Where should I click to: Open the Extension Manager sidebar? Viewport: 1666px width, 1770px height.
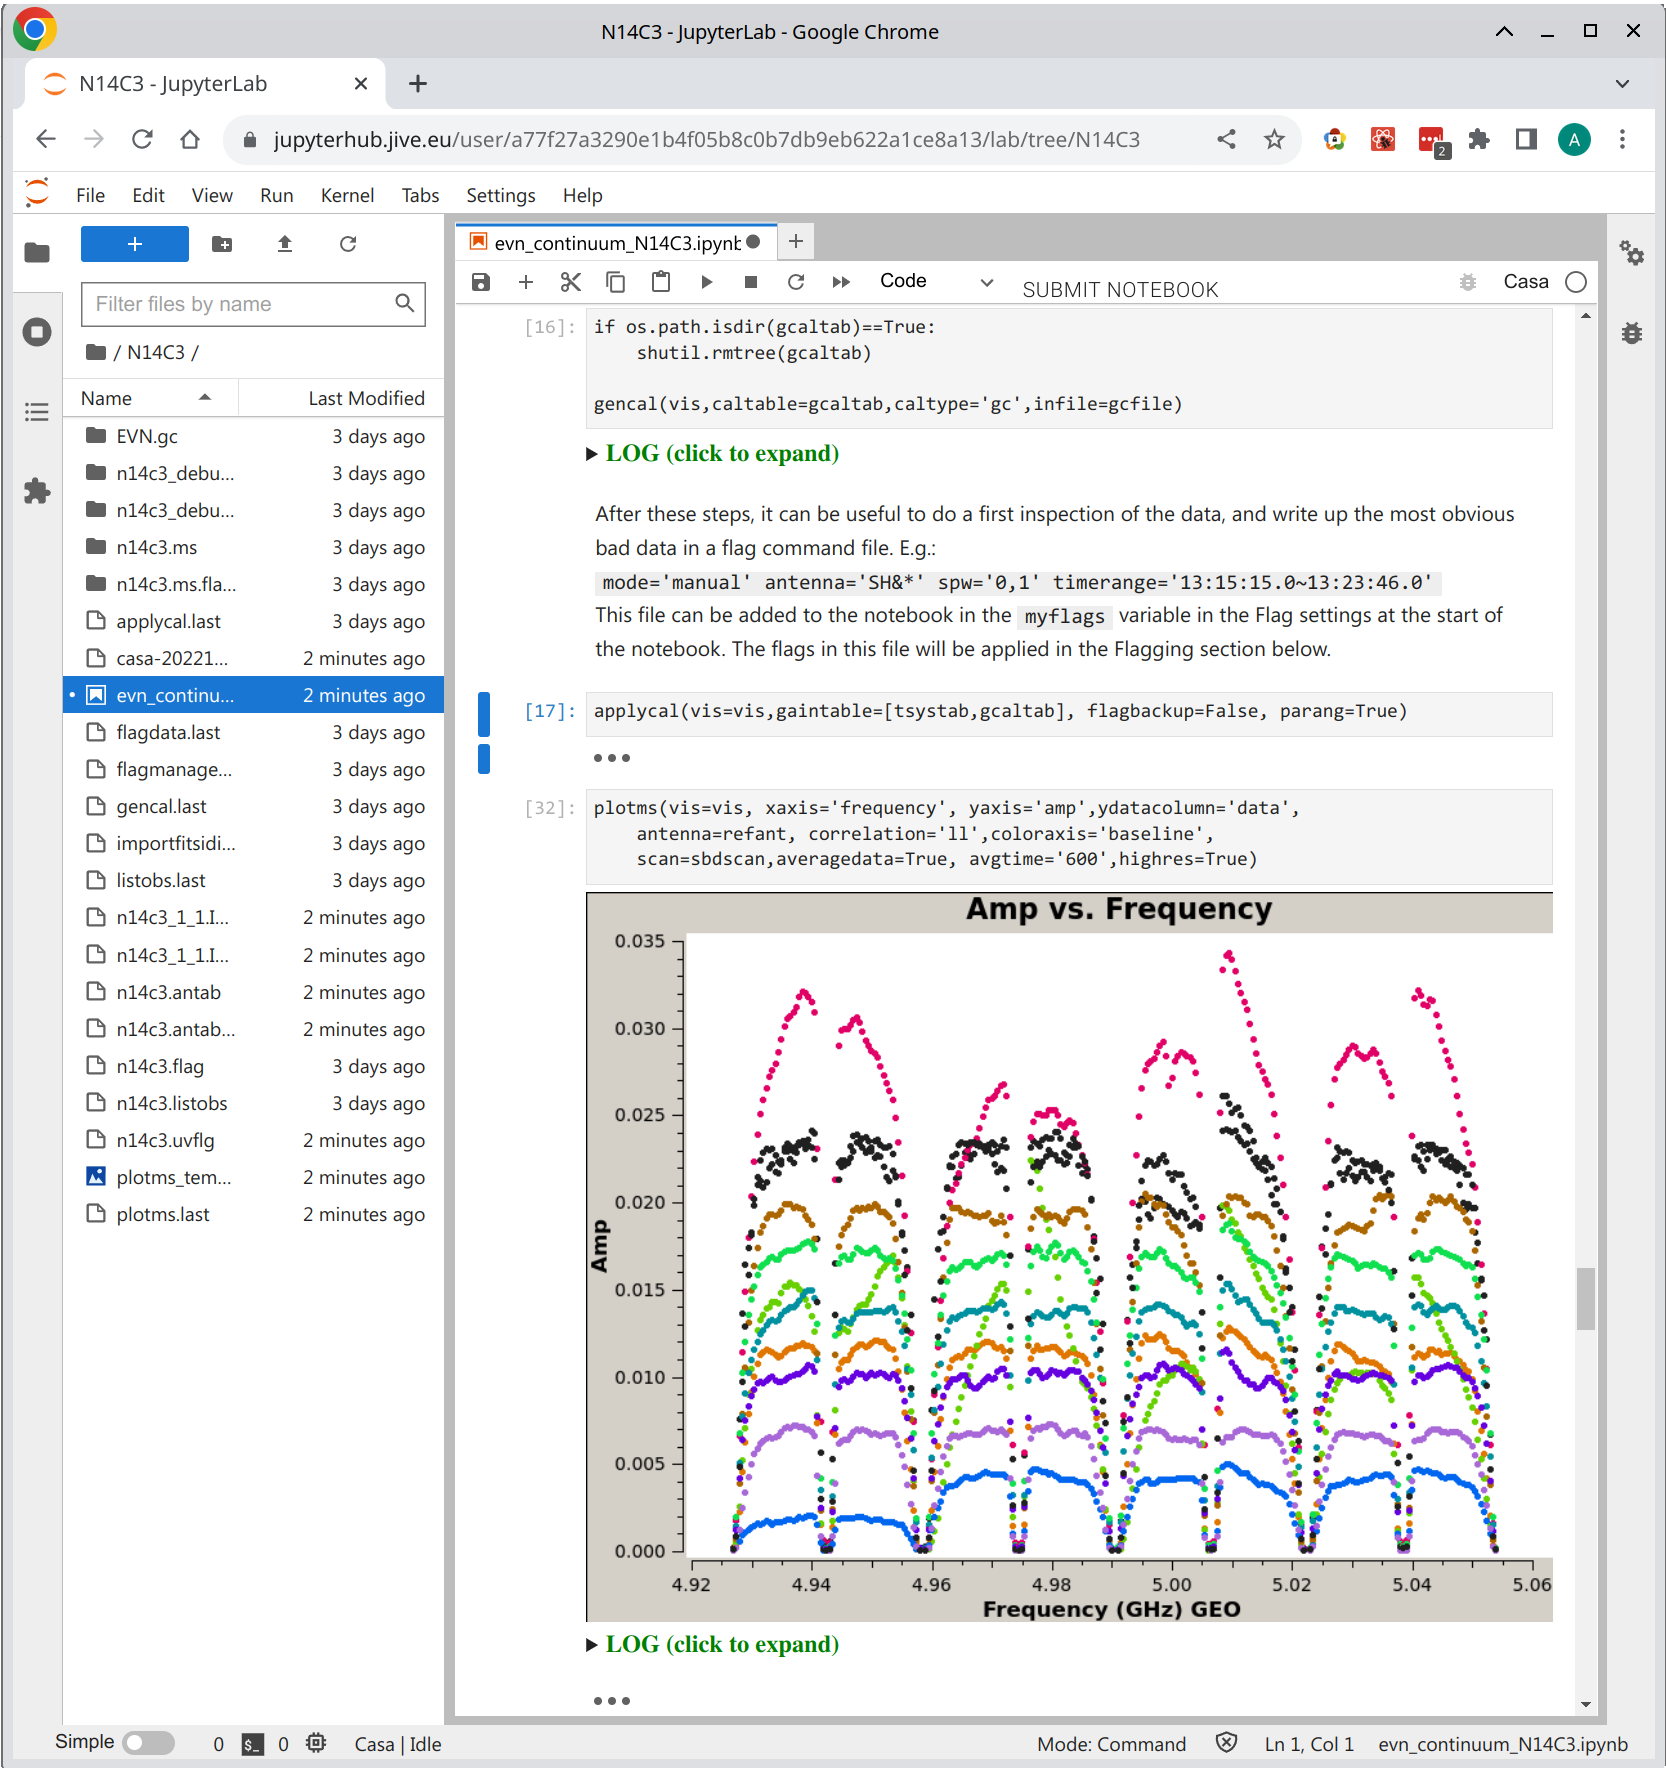[37, 491]
